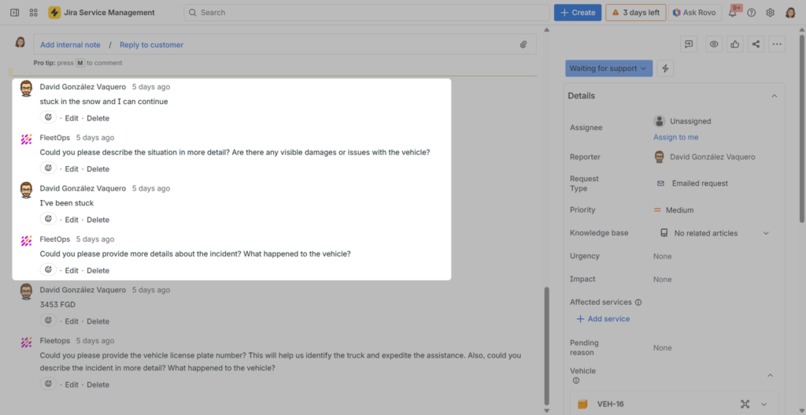
Task: Click the Jira Service Management logo
Action: click(x=101, y=12)
